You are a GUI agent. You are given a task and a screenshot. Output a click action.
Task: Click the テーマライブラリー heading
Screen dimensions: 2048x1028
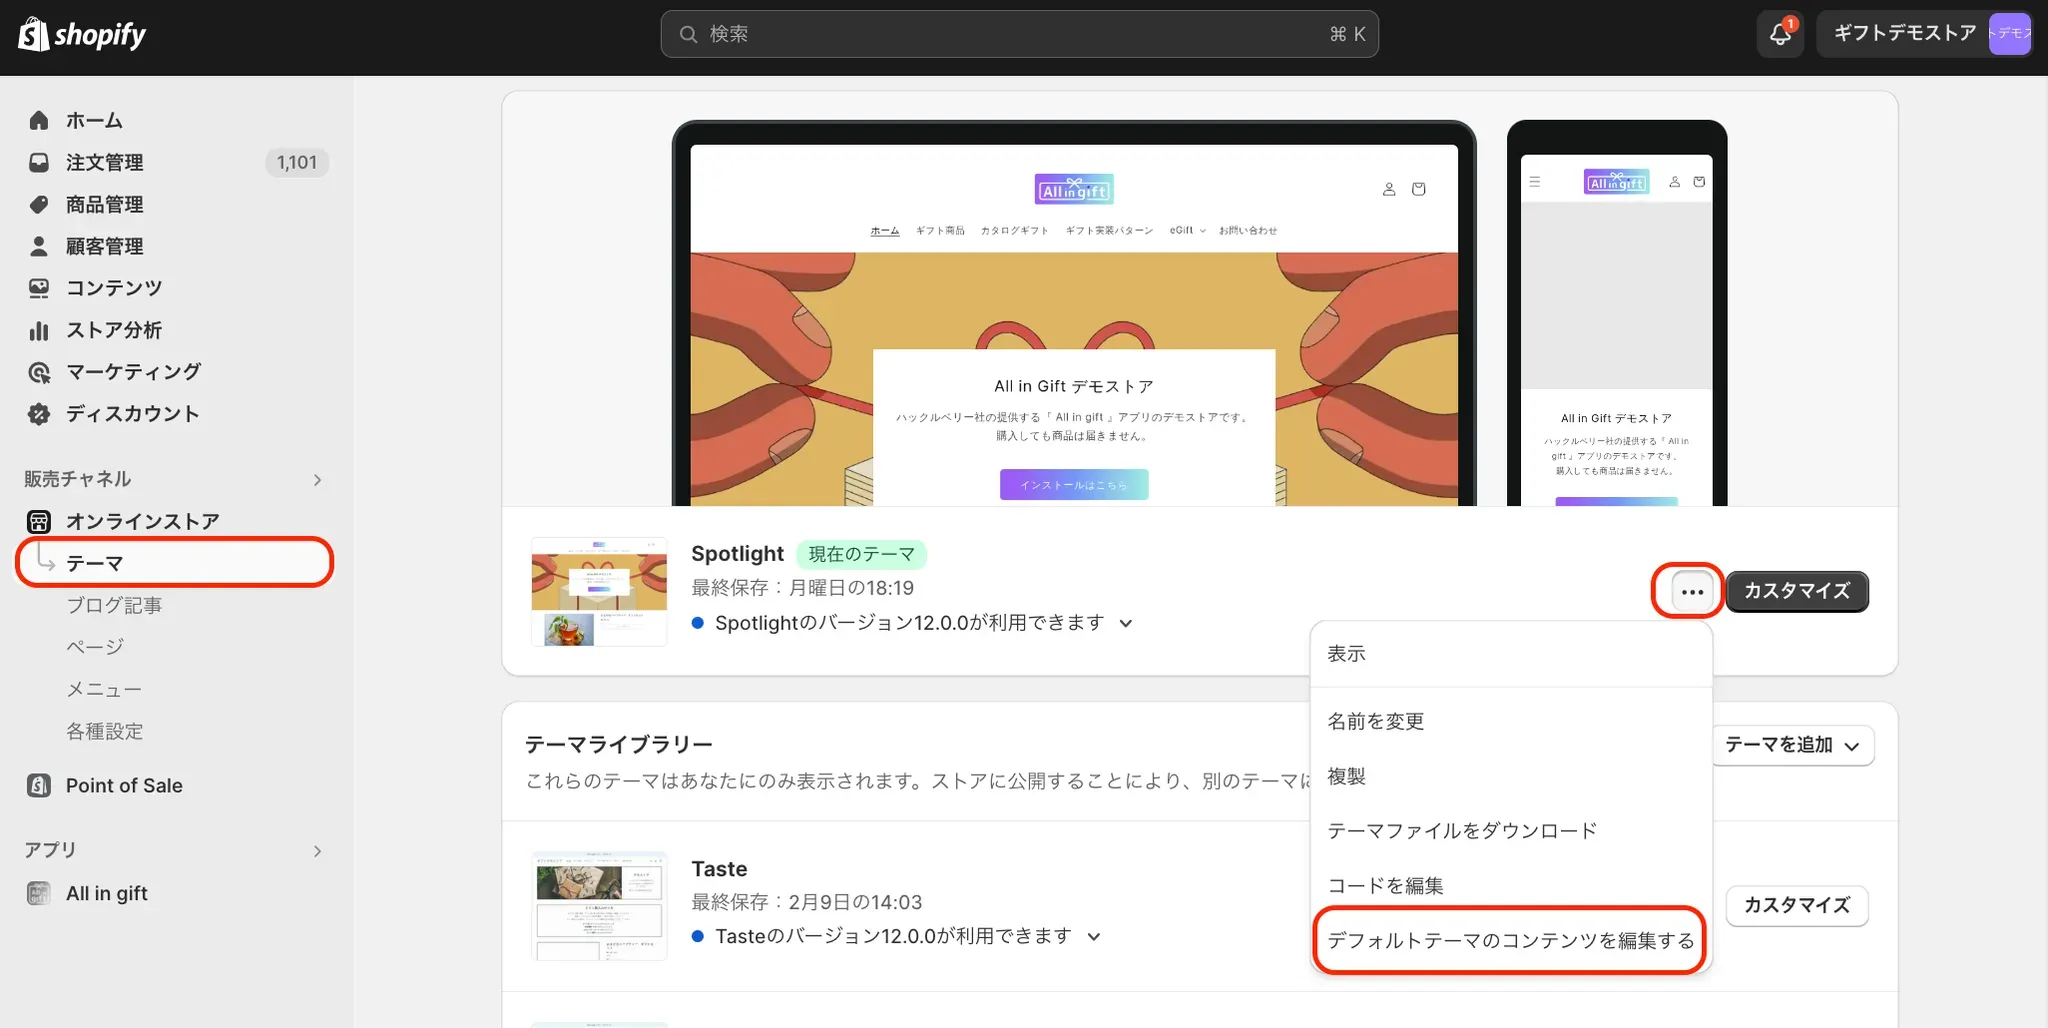click(x=619, y=745)
